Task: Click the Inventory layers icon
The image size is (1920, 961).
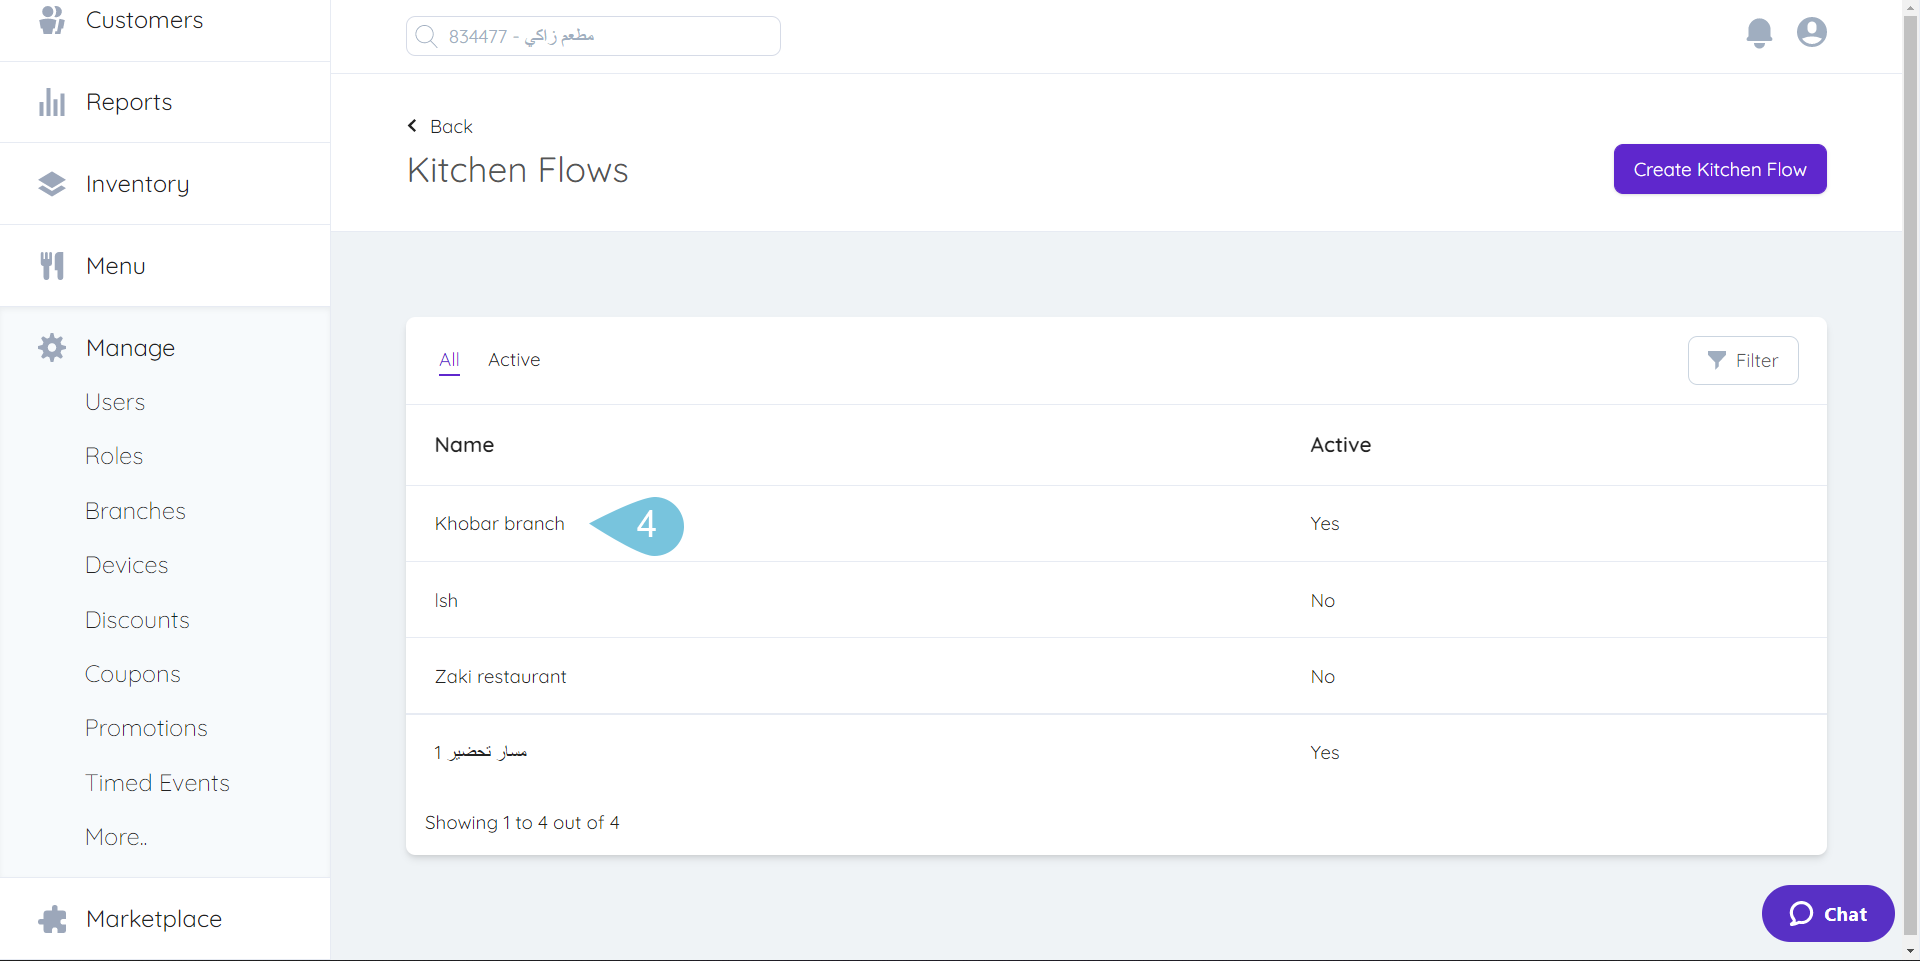Action: click(51, 183)
